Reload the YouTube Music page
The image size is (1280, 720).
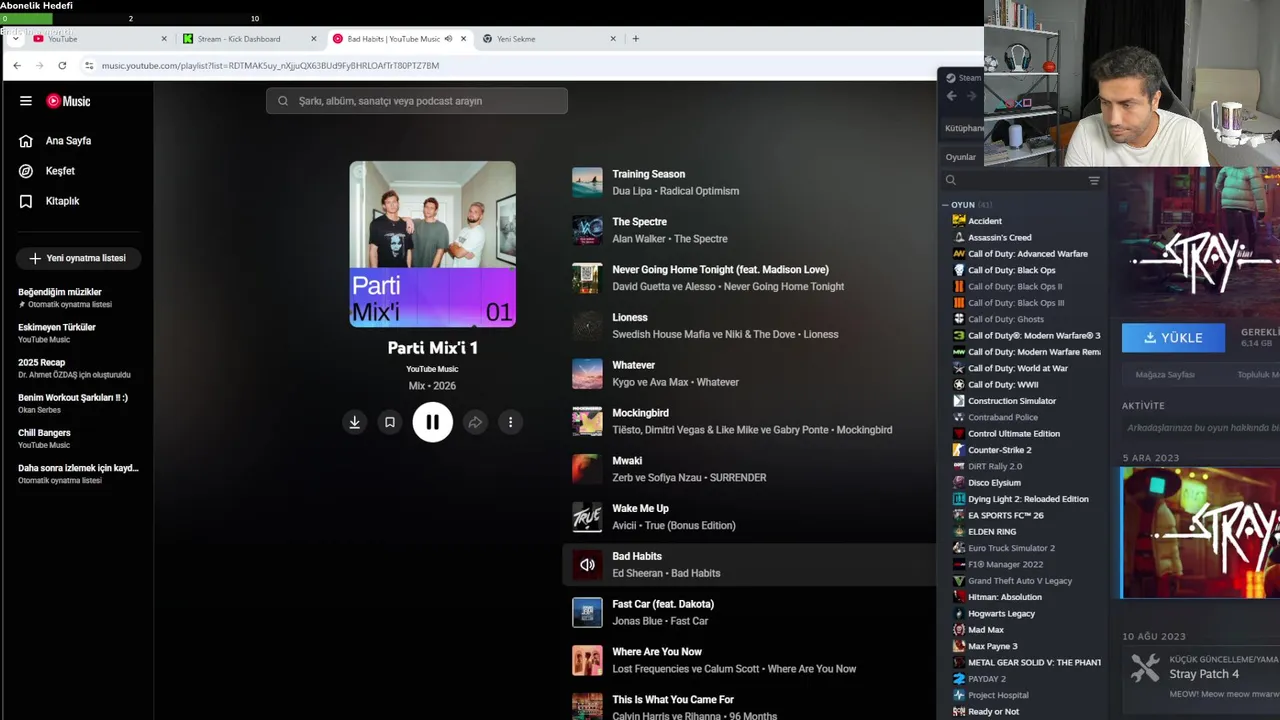[x=62, y=66]
